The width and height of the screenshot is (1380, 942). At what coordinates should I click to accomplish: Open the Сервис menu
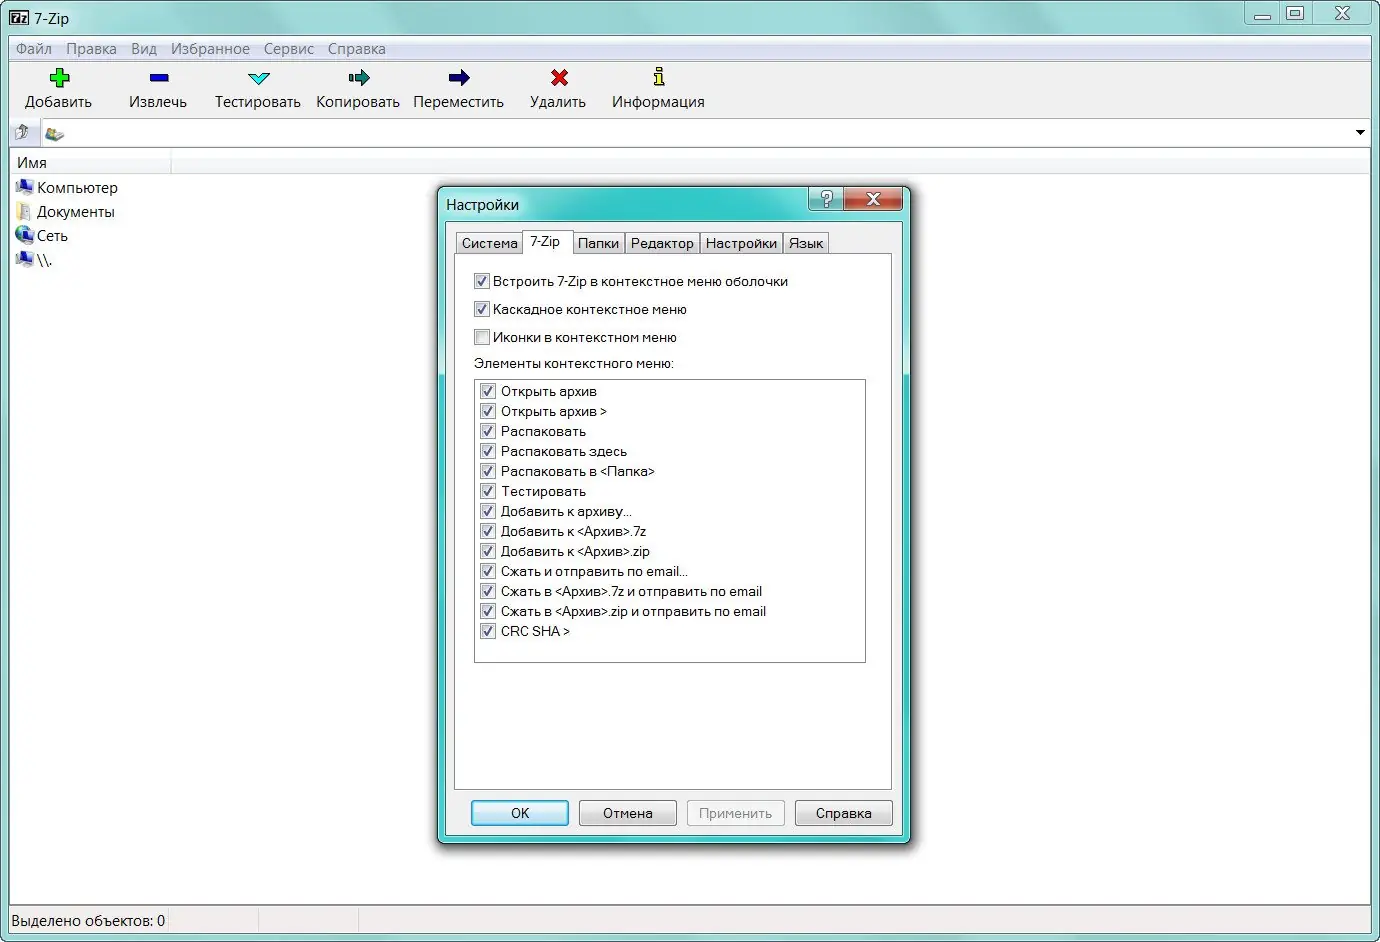click(x=289, y=48)
